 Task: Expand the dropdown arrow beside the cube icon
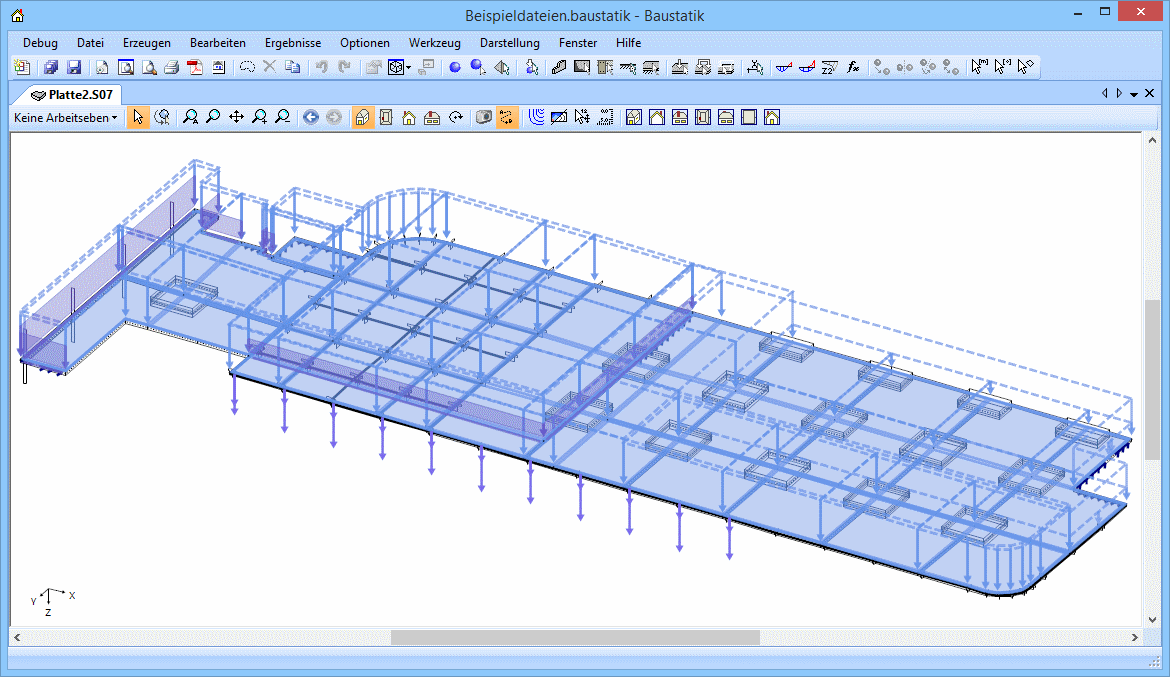point(409,67)
